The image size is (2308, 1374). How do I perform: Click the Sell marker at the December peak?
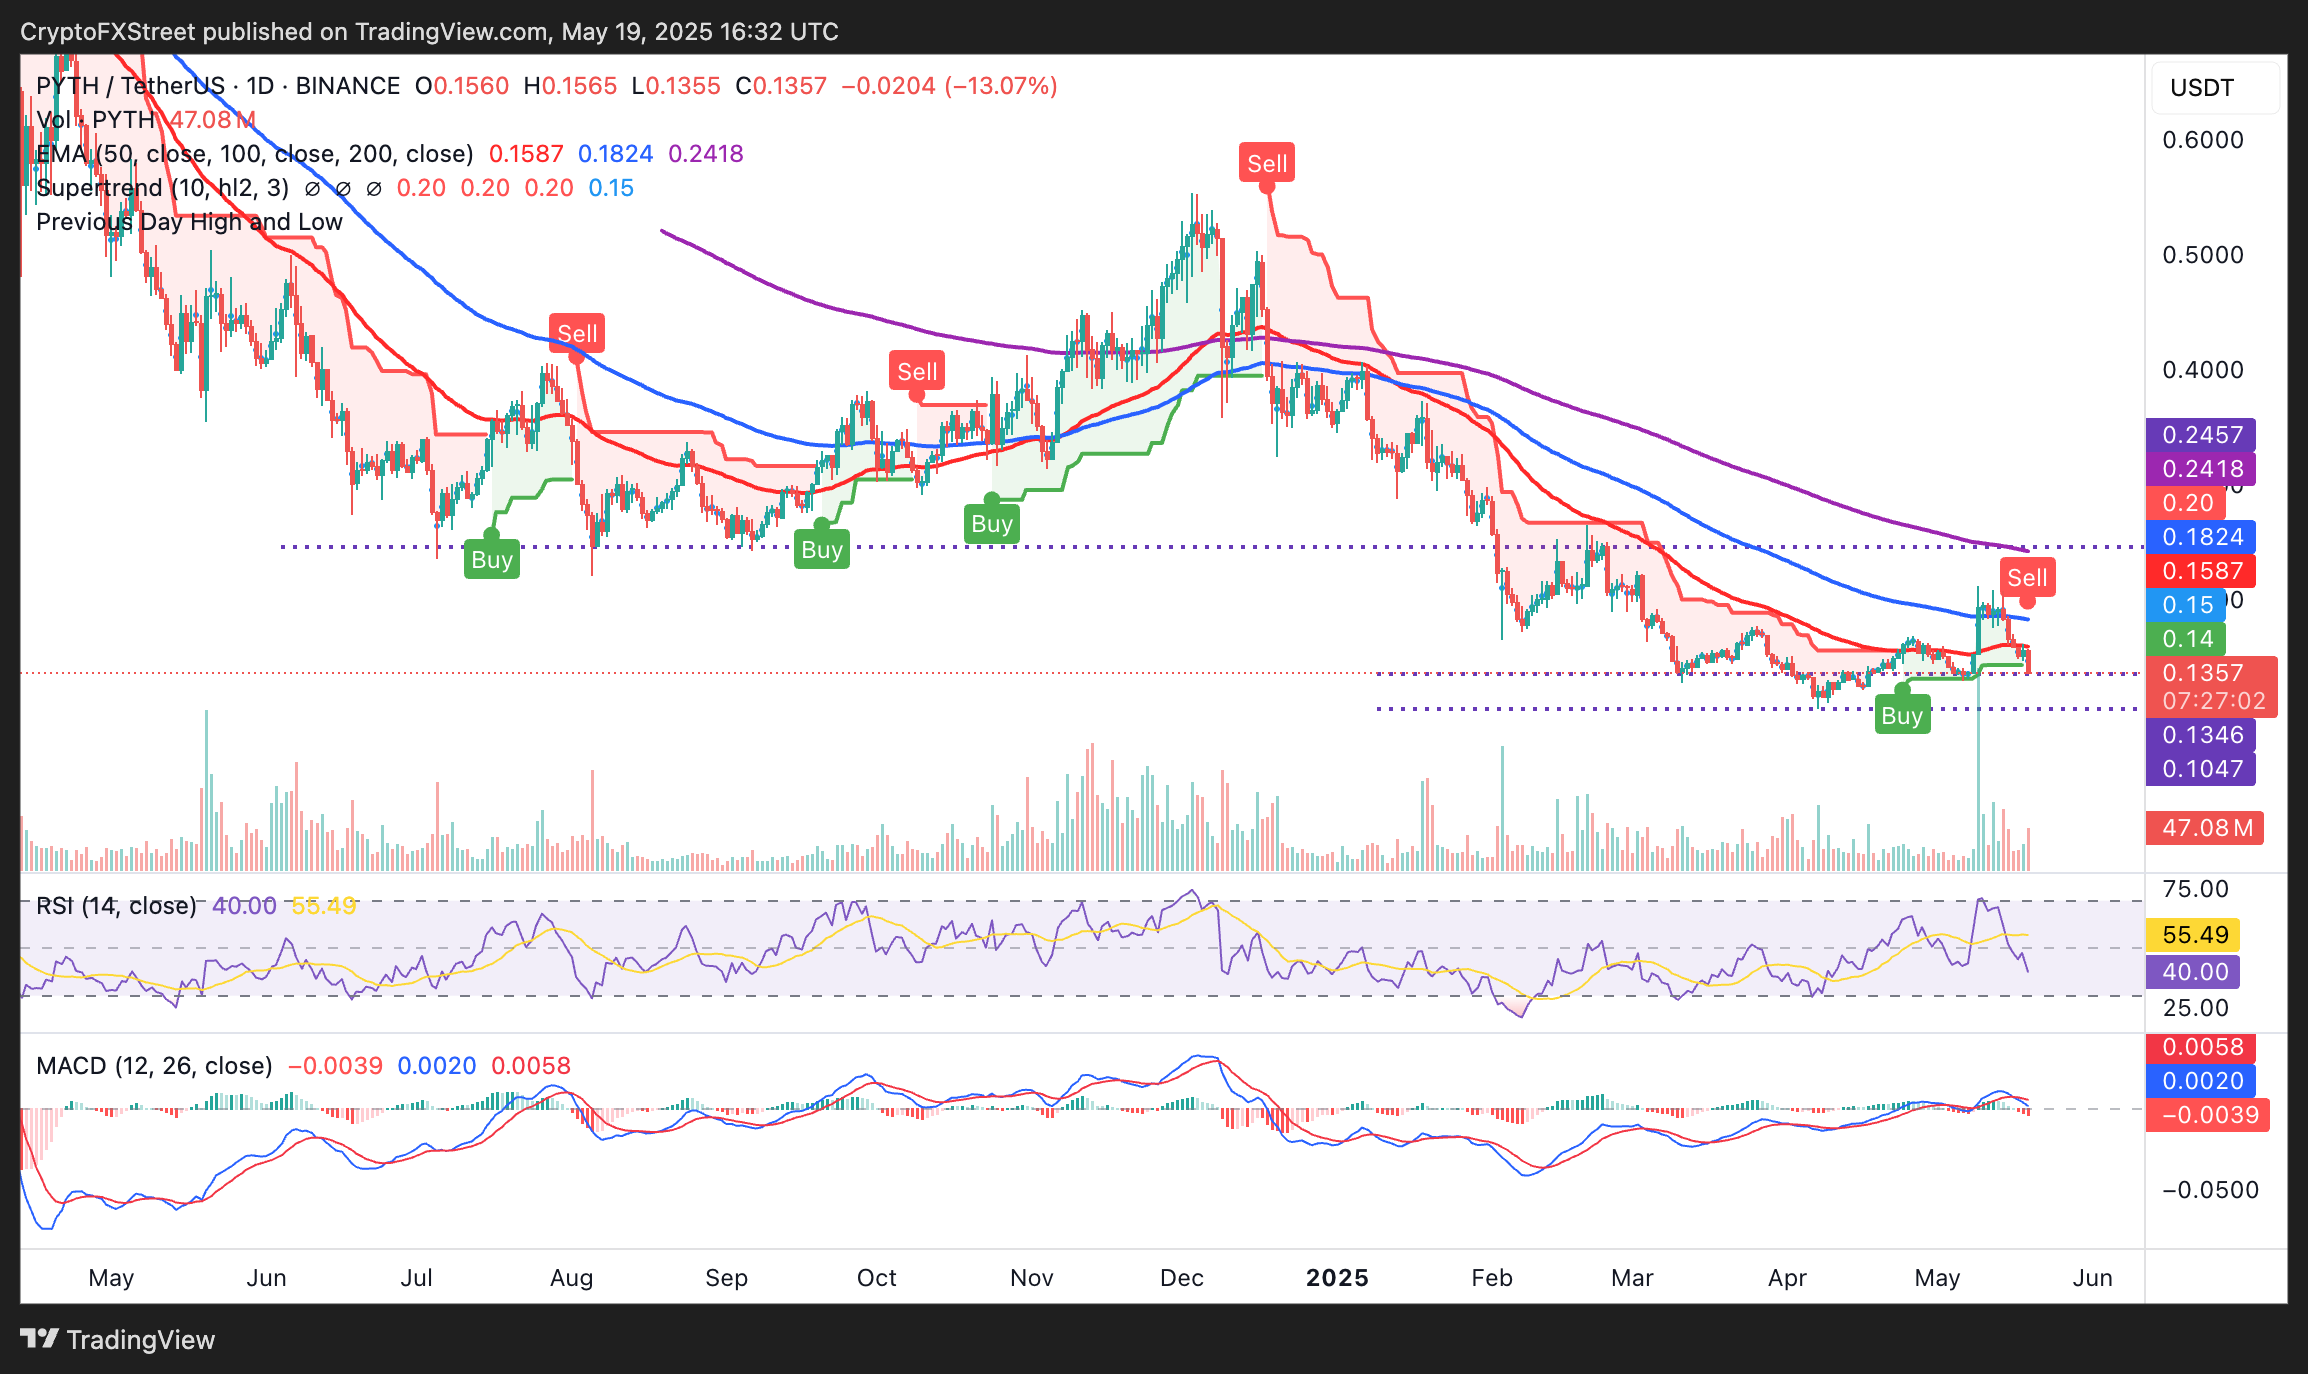1267,163
